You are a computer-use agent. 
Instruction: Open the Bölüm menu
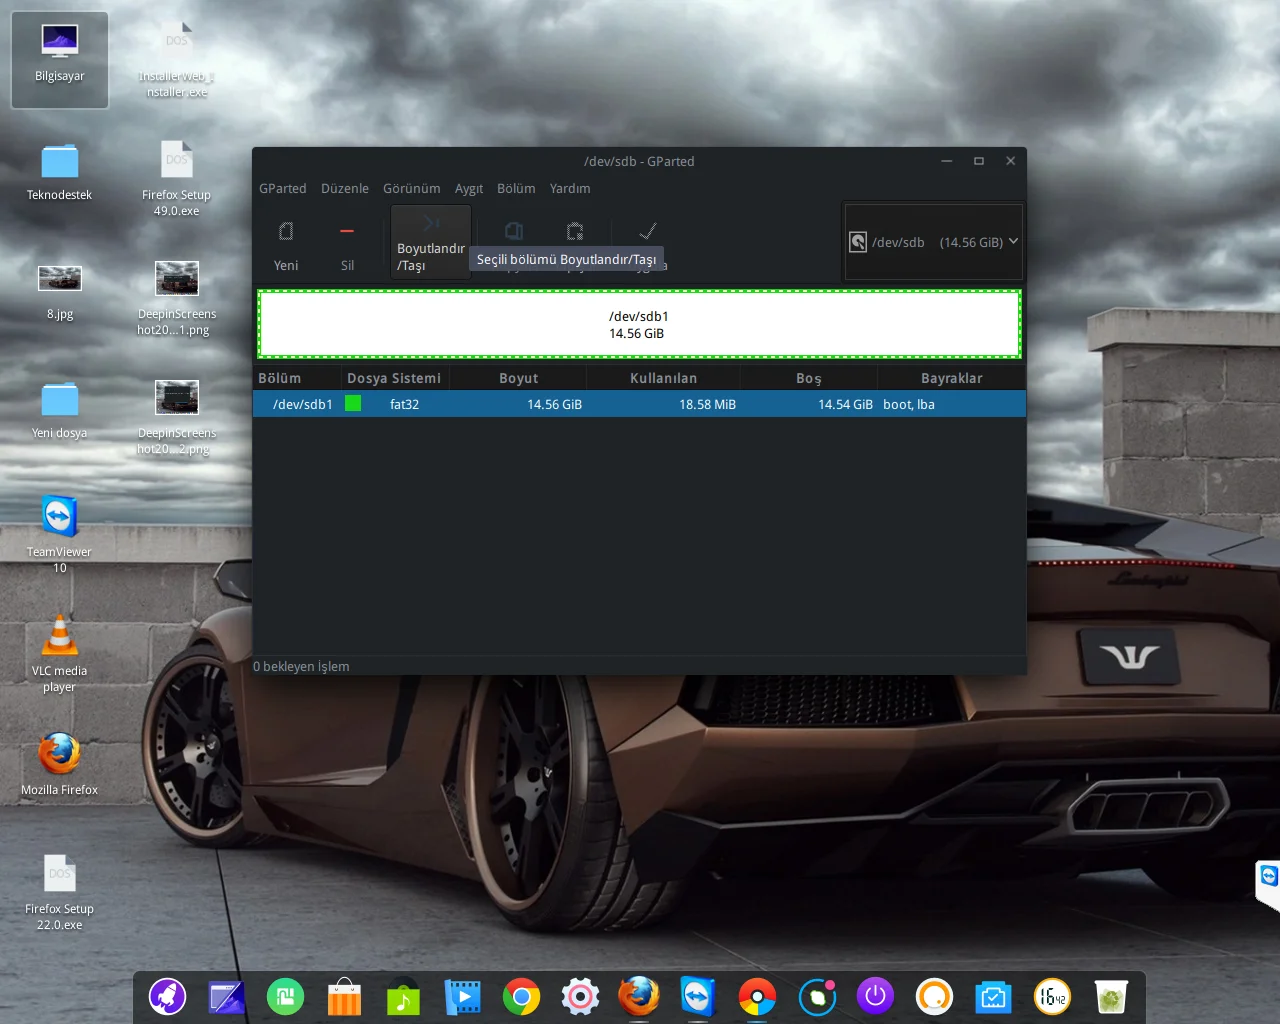(516, 188)
